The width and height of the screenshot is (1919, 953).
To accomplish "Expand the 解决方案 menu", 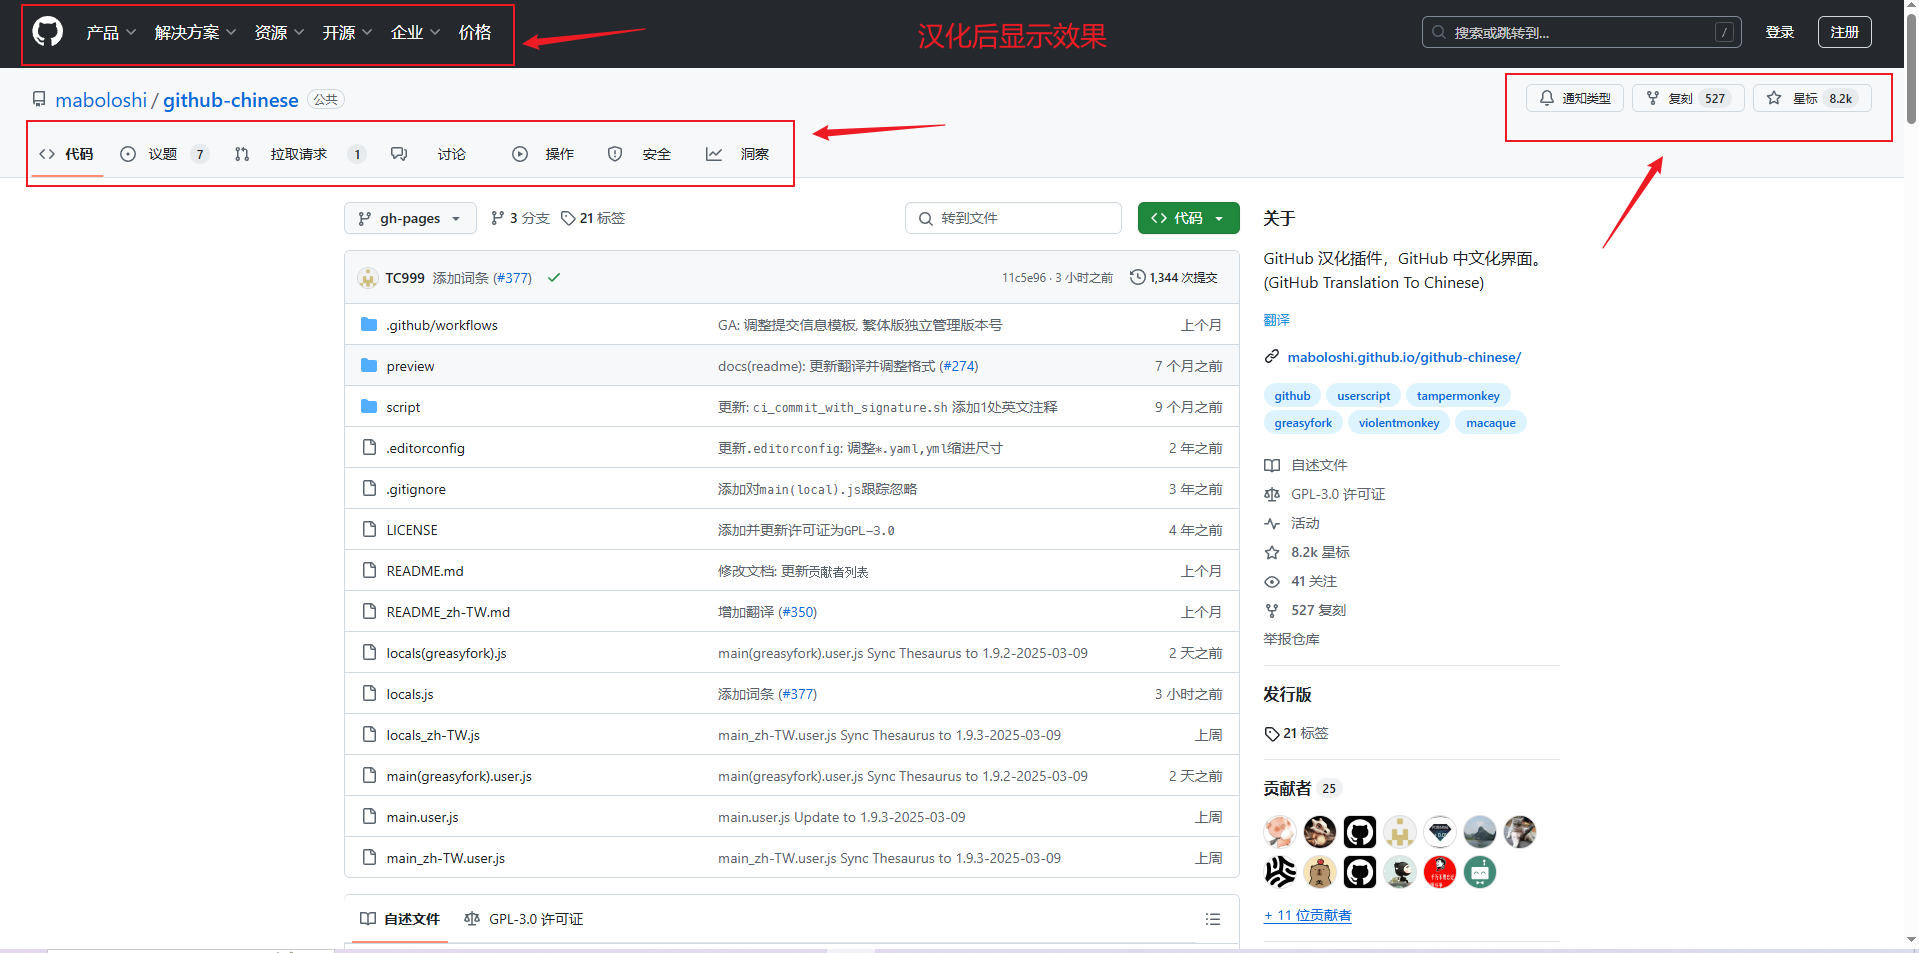I will tap(196, 32).
